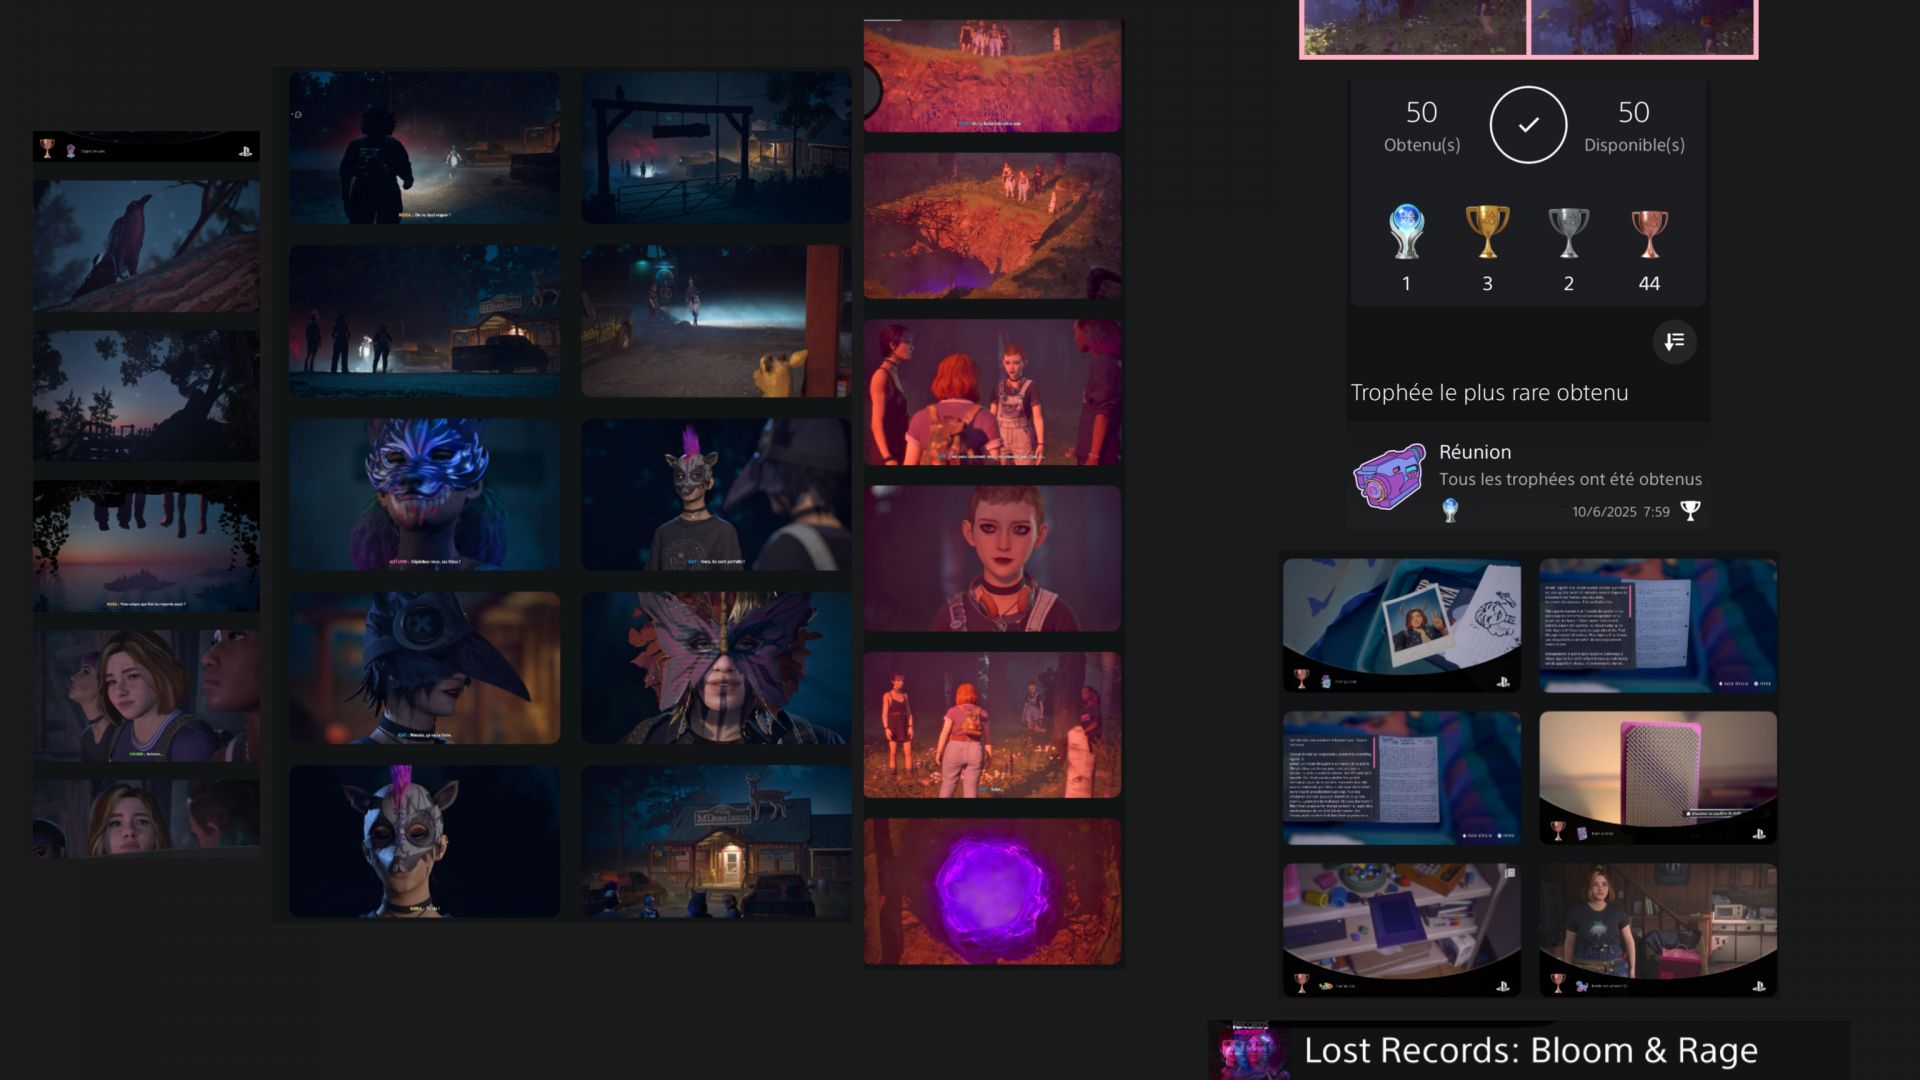The image size is (1920, 1080).
Task: Open the upside-down legs over lake screenshot
Action: point(146,546)
